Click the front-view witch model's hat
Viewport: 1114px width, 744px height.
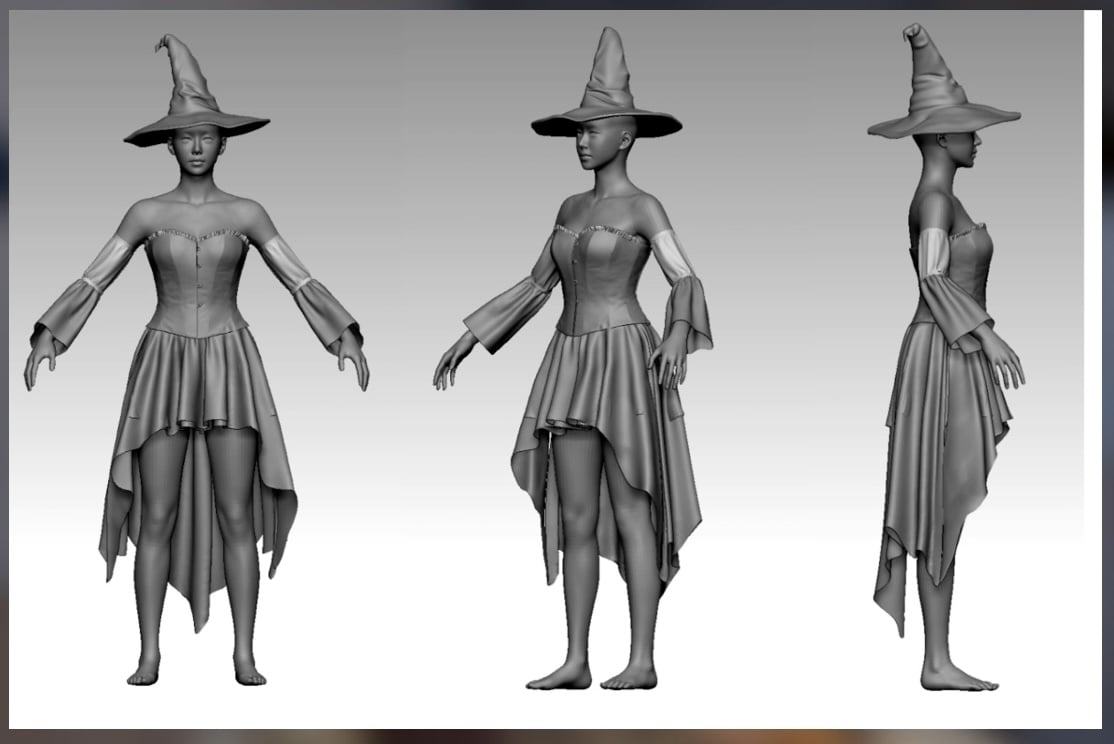click(195, 105)
